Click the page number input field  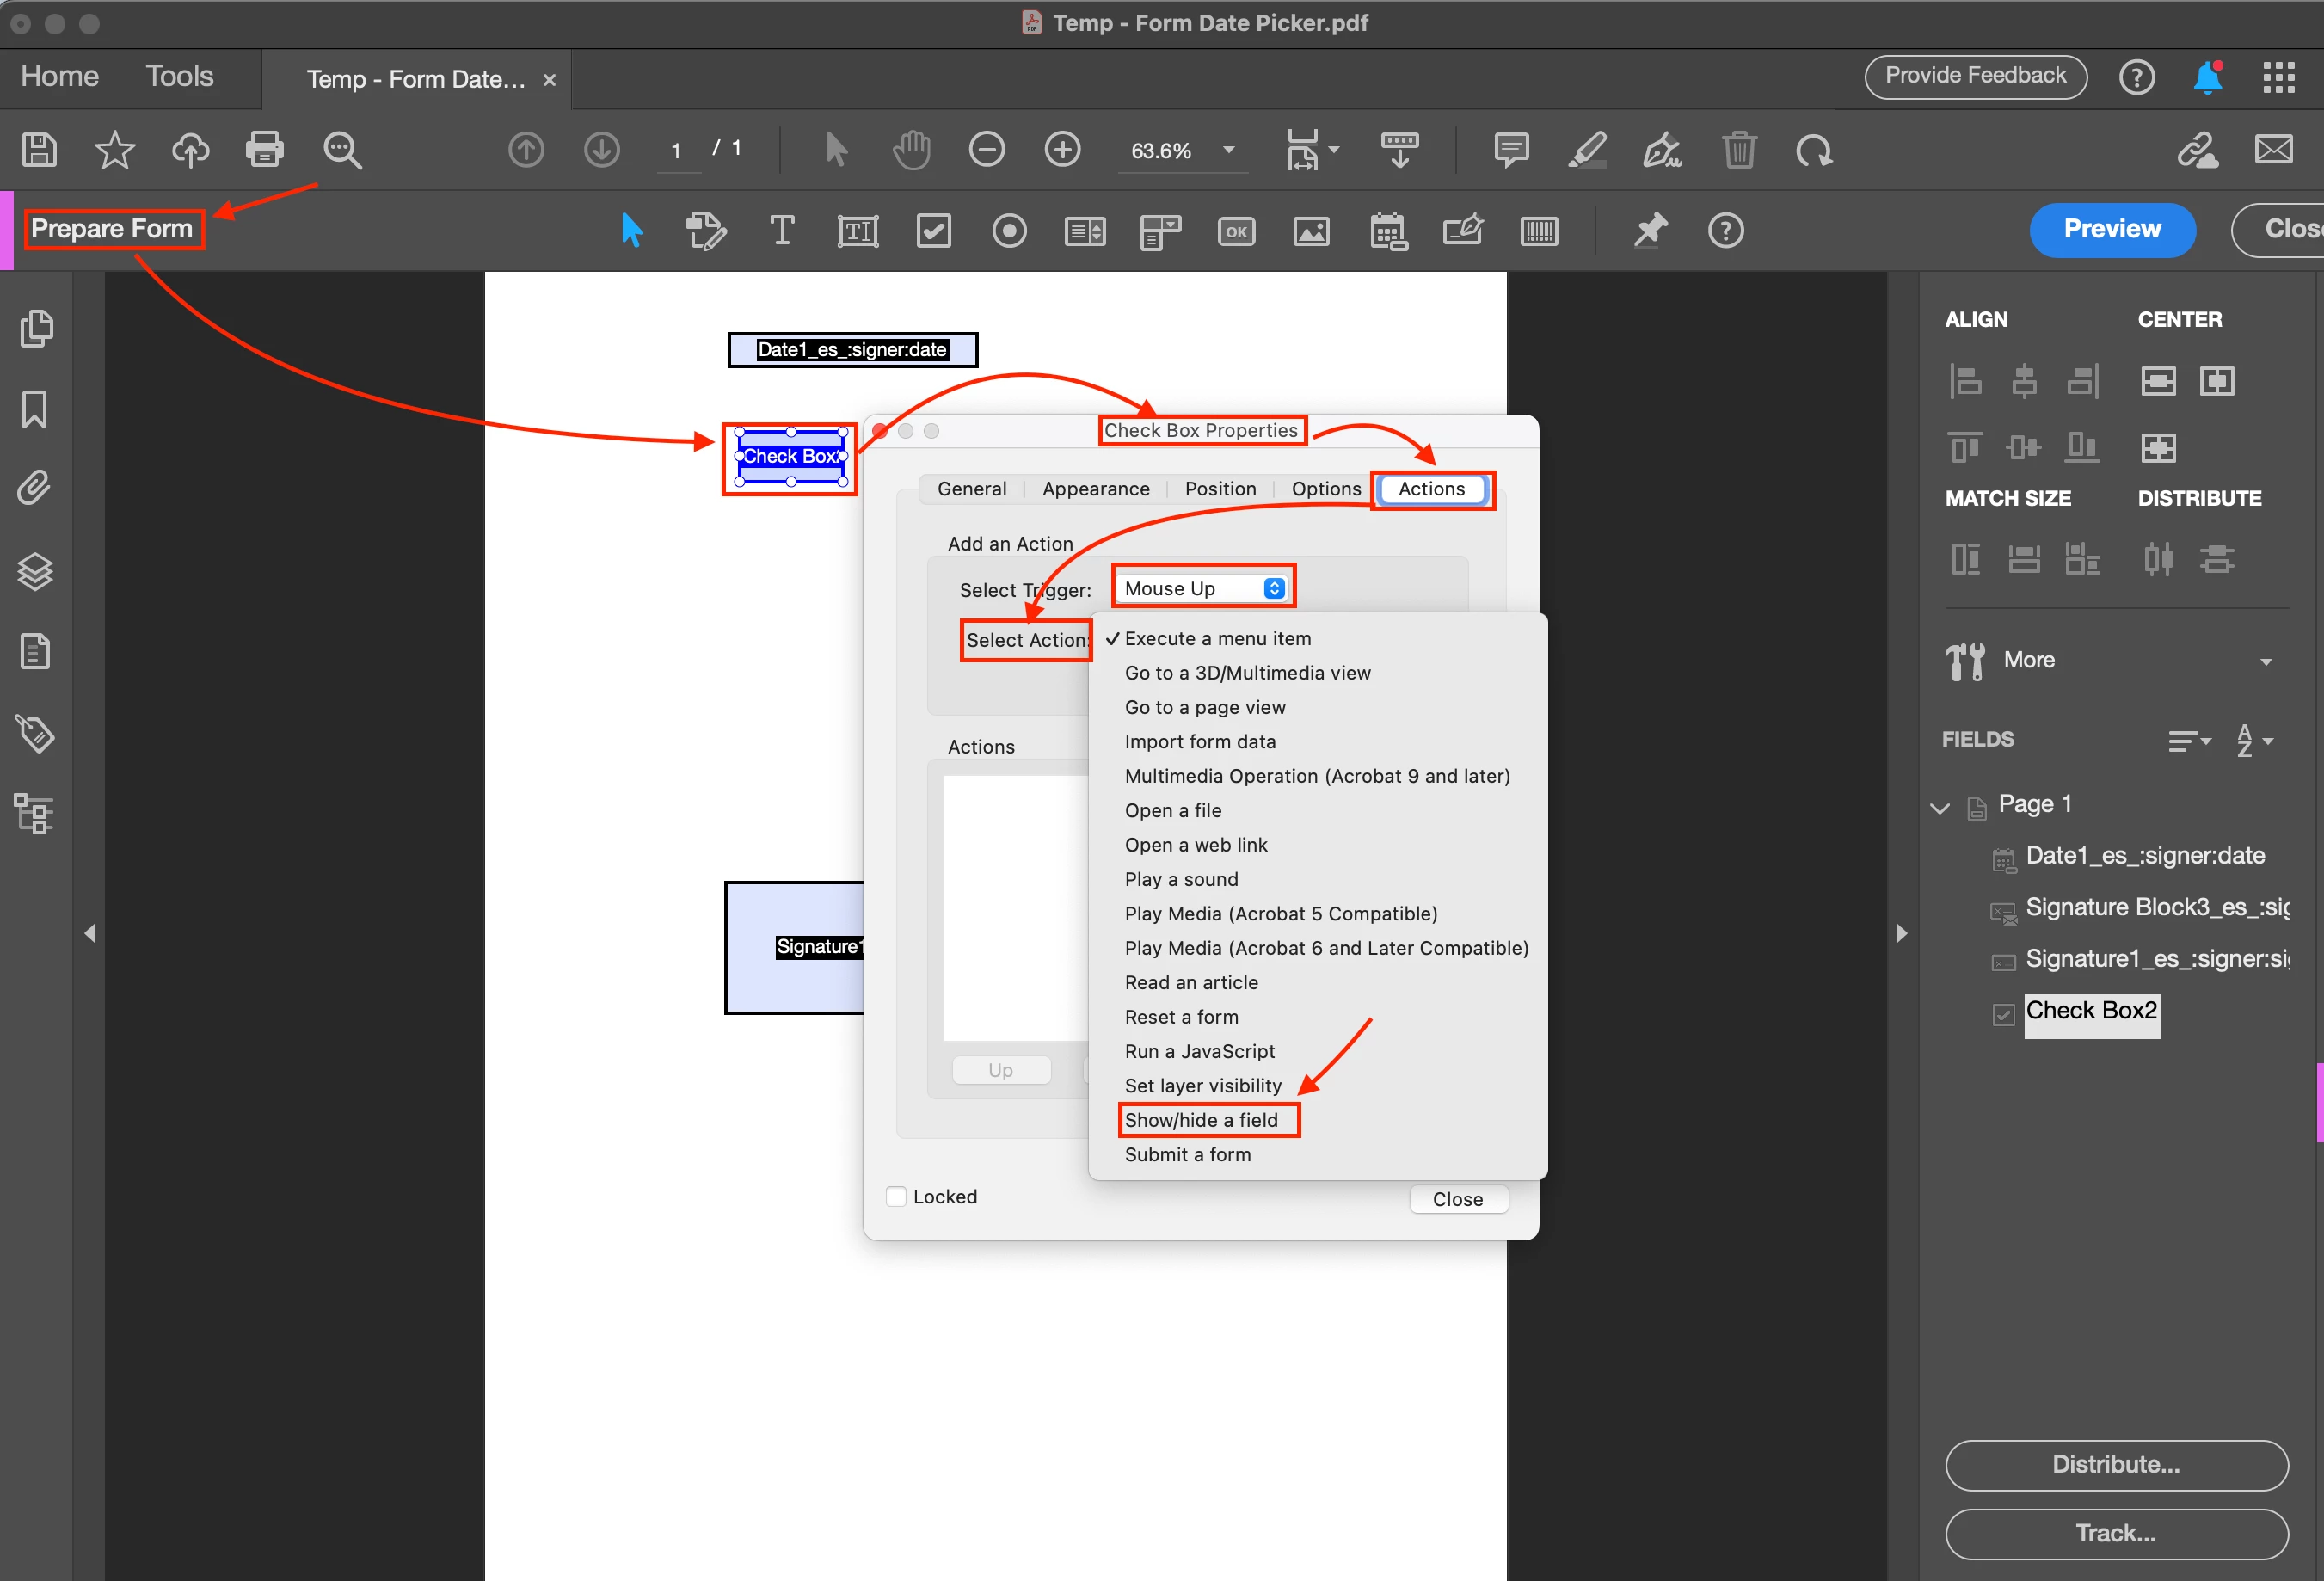[x=677, y=150]
